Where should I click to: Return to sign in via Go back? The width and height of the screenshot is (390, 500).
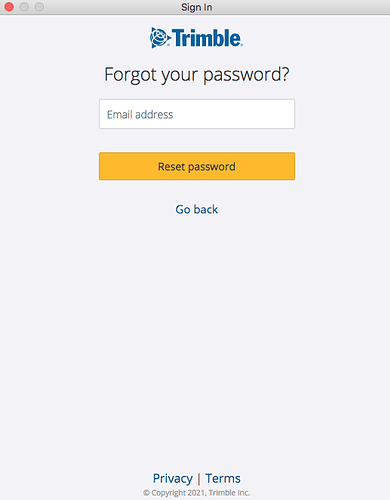tap(197, 209)
